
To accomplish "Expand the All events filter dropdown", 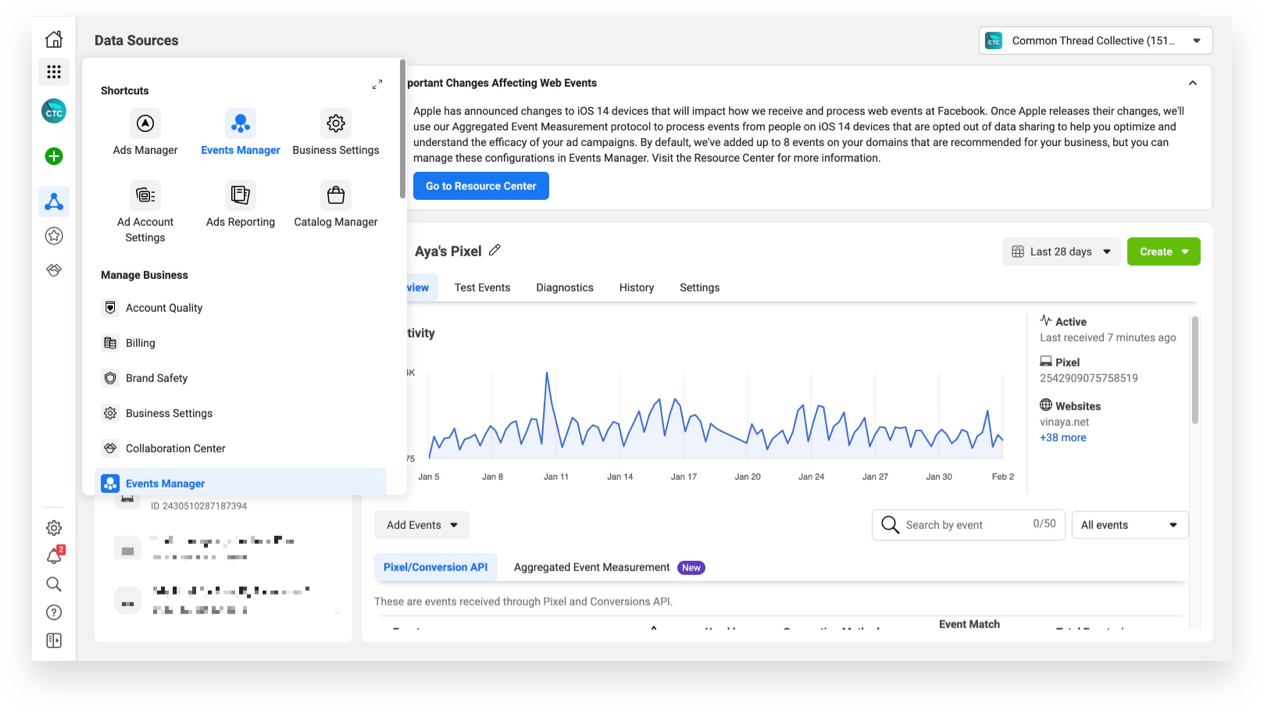I will pyautogui.click(x=1129, y=525).
